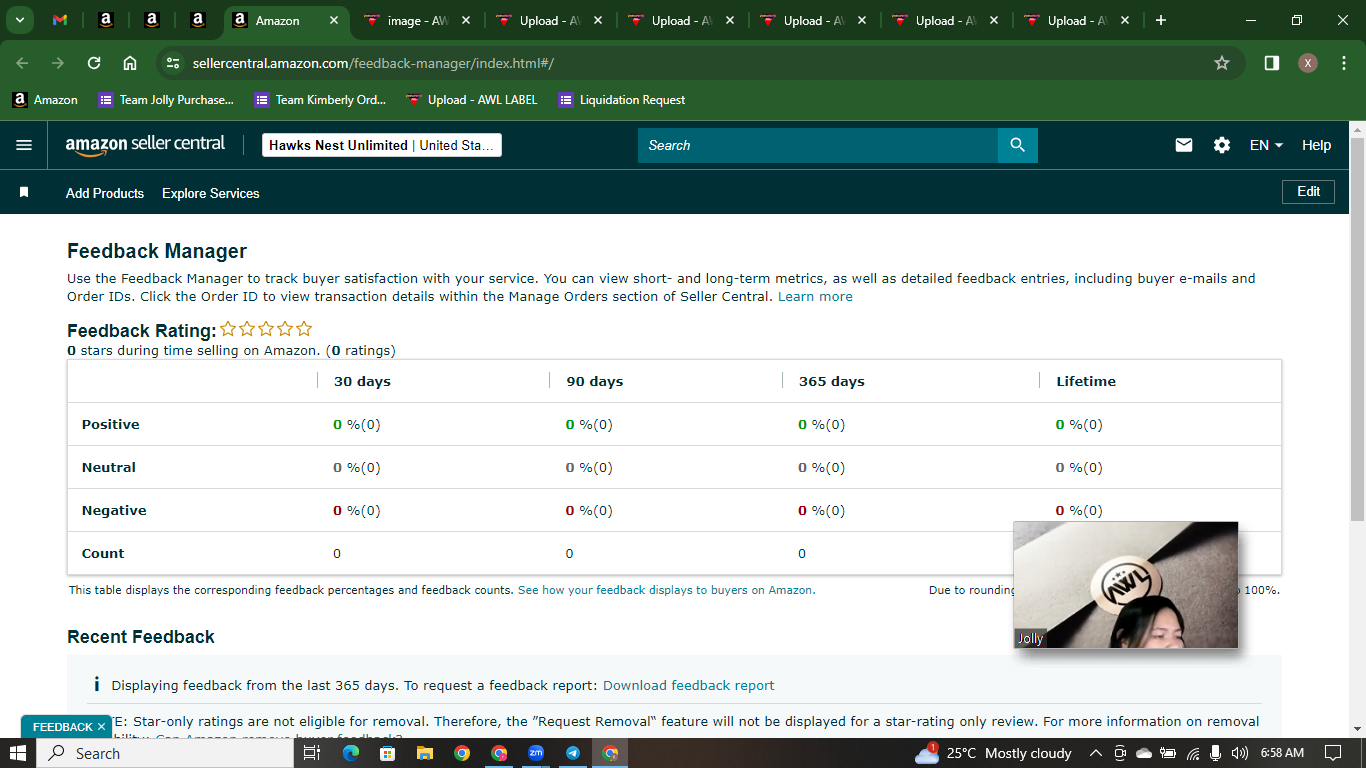Viewport: 1366px width, 768px height.
Task: Open the notification center icon
Action: (1332, 753)
